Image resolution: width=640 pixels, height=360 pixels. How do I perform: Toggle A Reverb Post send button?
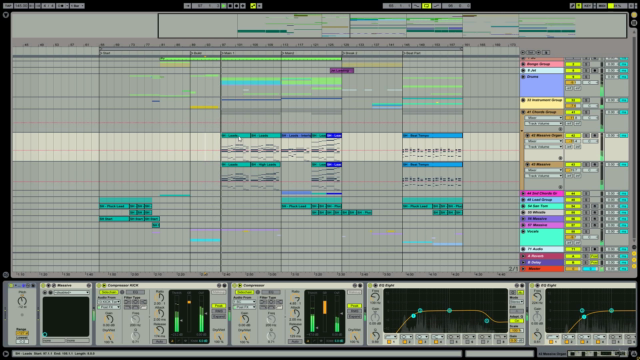point(594,256)
